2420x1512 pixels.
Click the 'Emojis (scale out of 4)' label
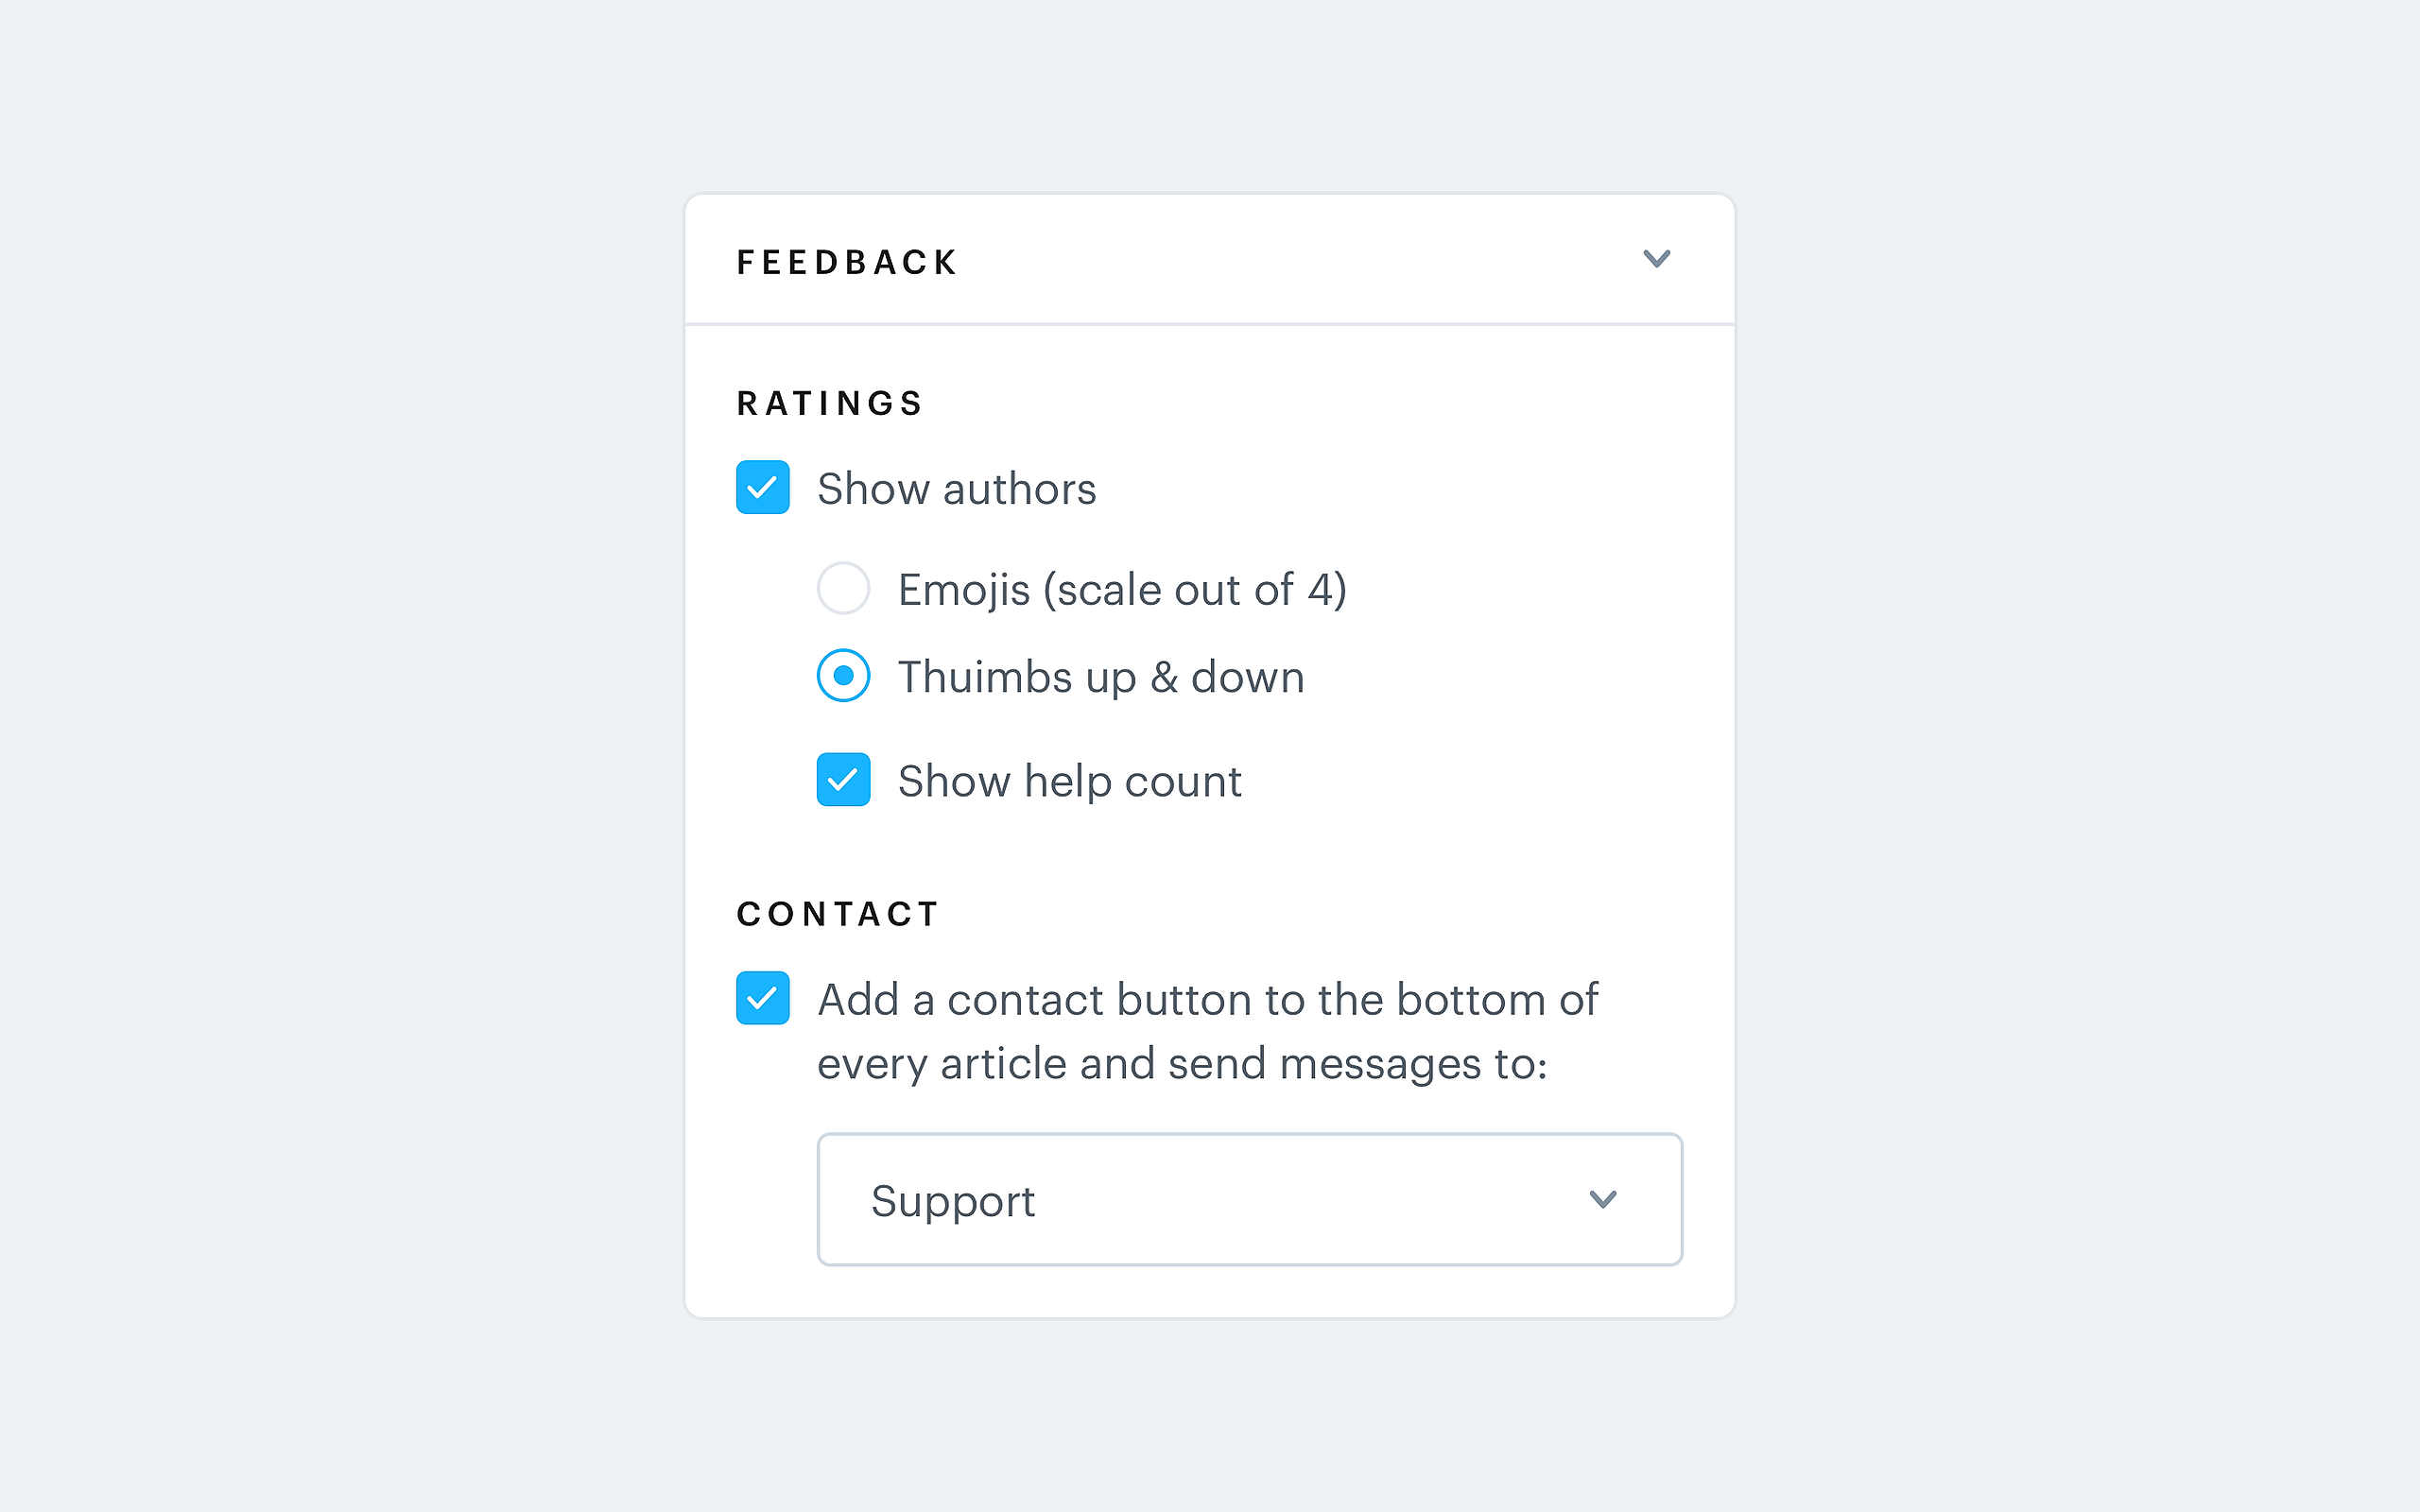coord(1121,590)
